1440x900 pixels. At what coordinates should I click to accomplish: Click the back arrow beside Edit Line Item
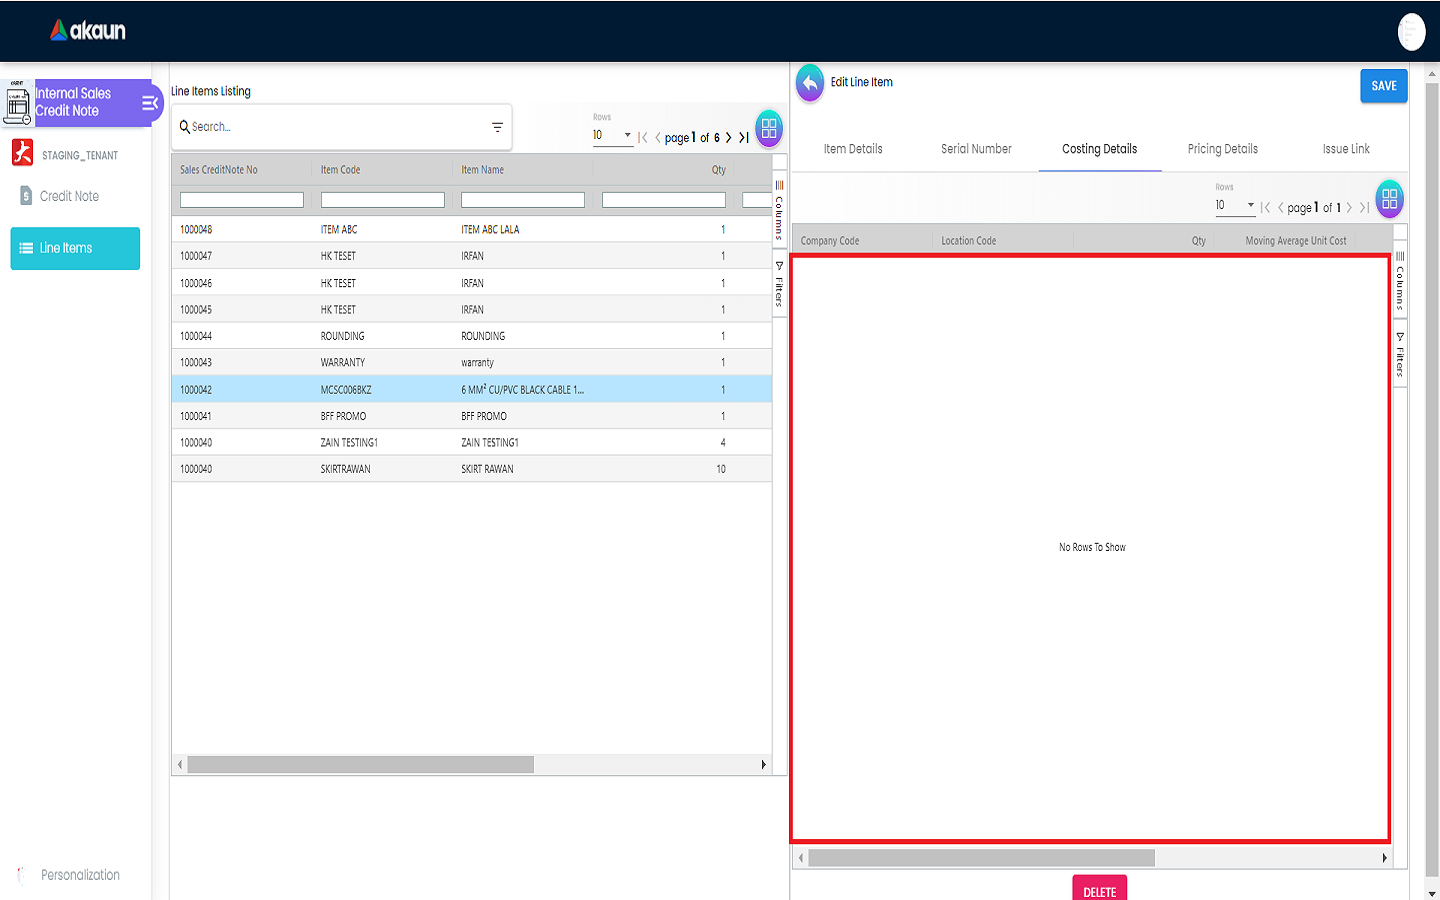[810, 83]
